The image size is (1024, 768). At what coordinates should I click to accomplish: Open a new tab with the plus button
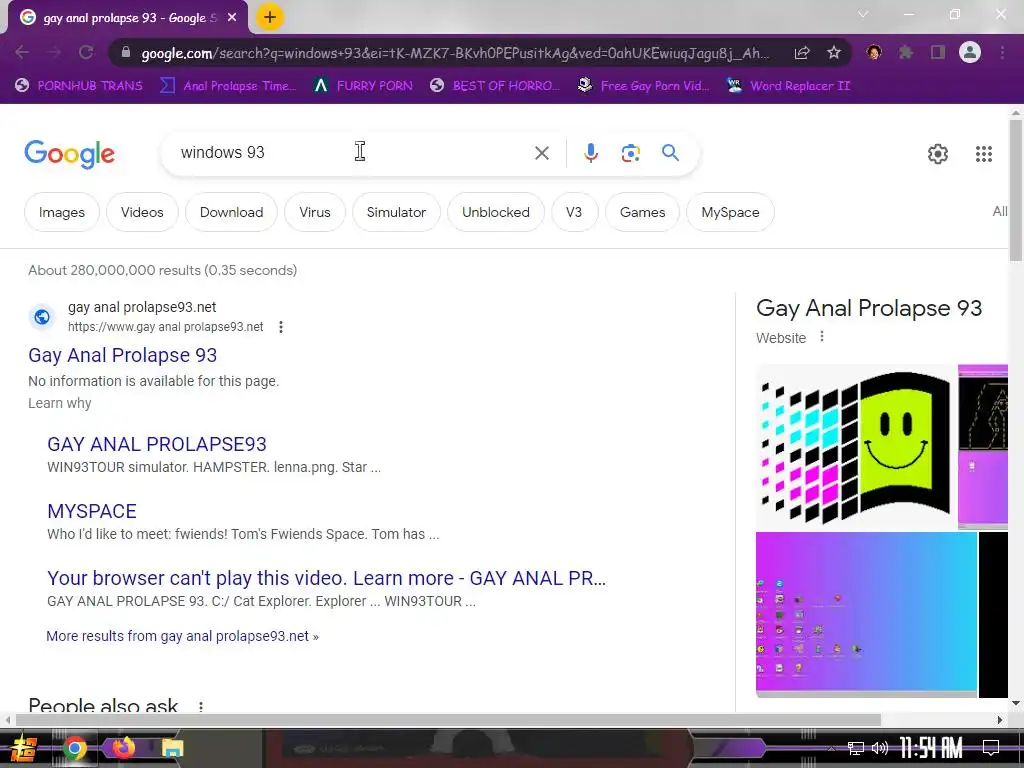coord(270,17)
